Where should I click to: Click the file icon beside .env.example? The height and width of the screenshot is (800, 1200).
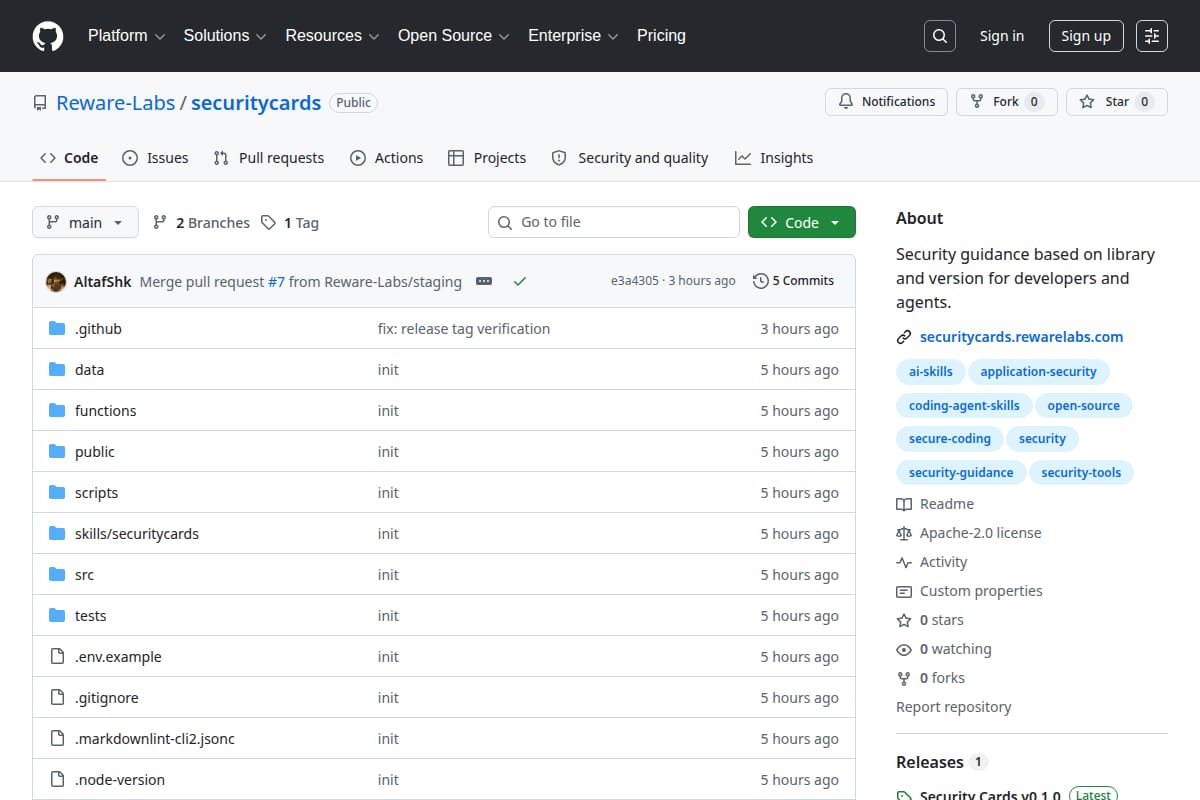57,656
